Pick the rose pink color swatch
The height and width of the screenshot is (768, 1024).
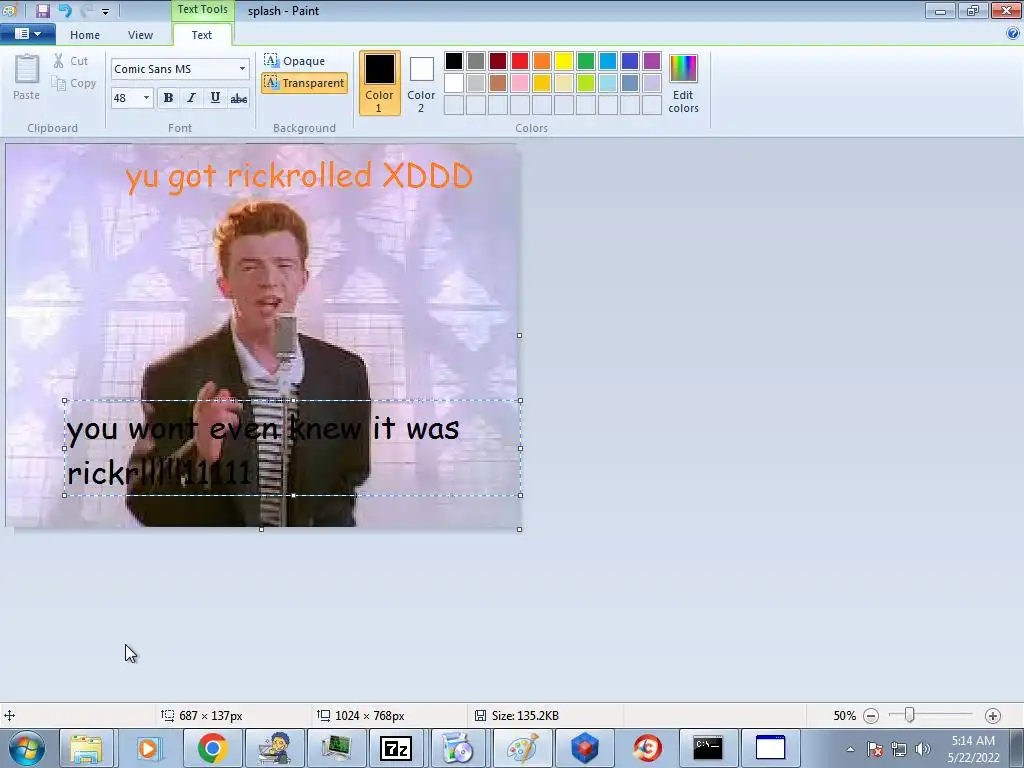tap(520, 83)
